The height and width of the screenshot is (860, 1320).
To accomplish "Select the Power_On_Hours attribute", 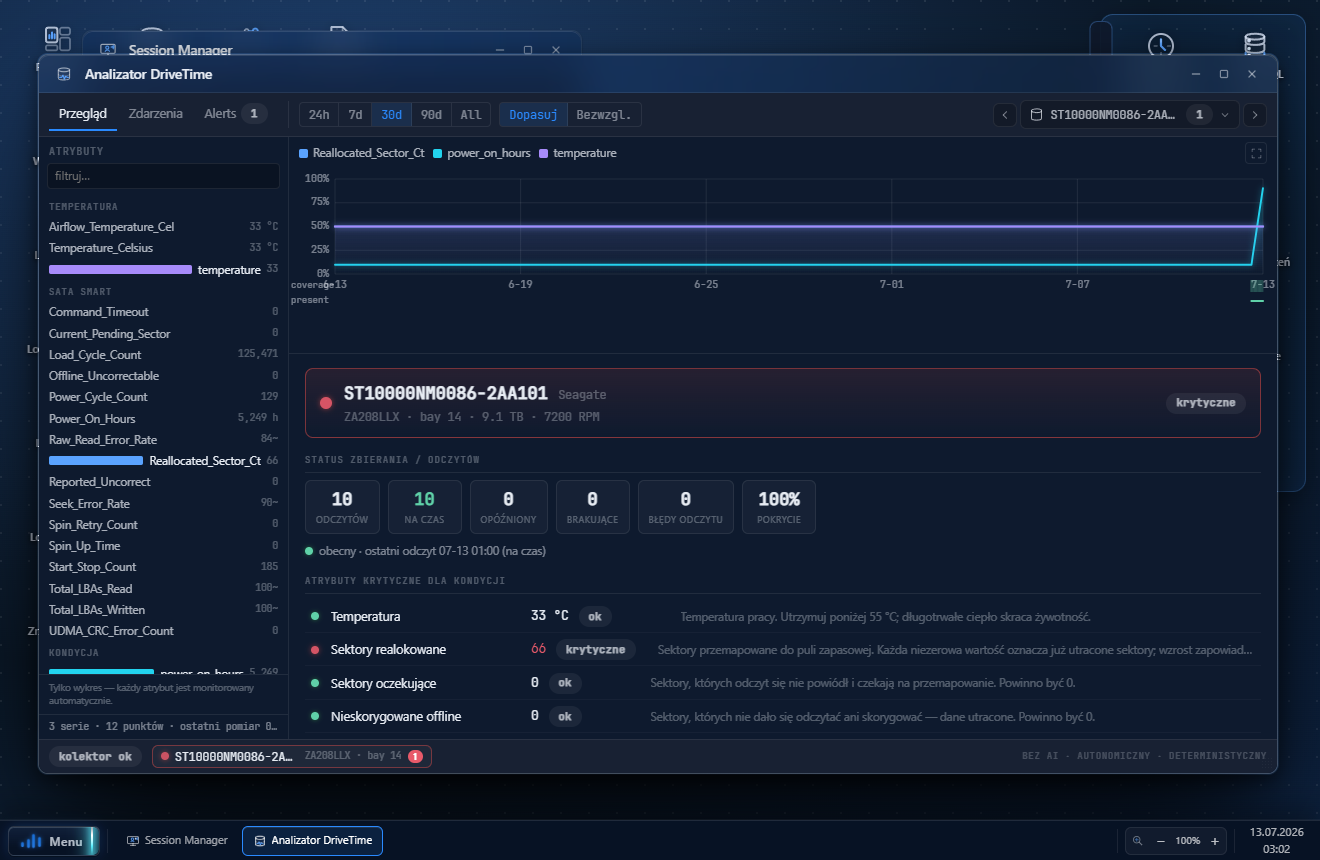I will (164, 419).
